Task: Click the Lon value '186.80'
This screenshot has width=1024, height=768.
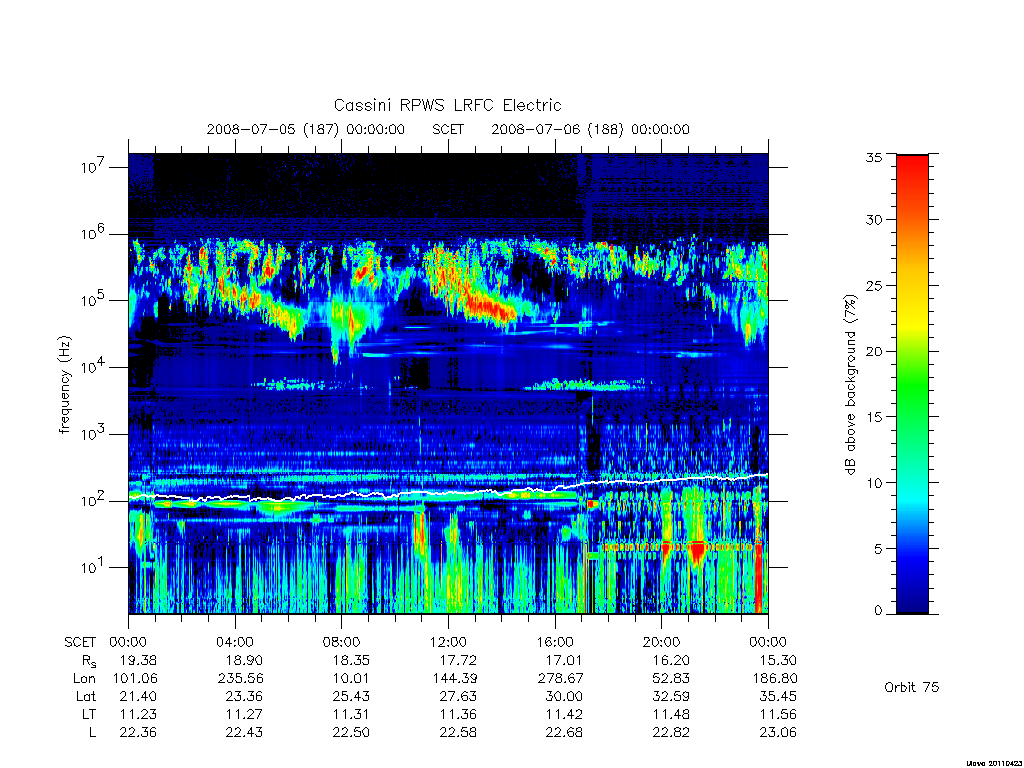Action: [x=775, y=679]
